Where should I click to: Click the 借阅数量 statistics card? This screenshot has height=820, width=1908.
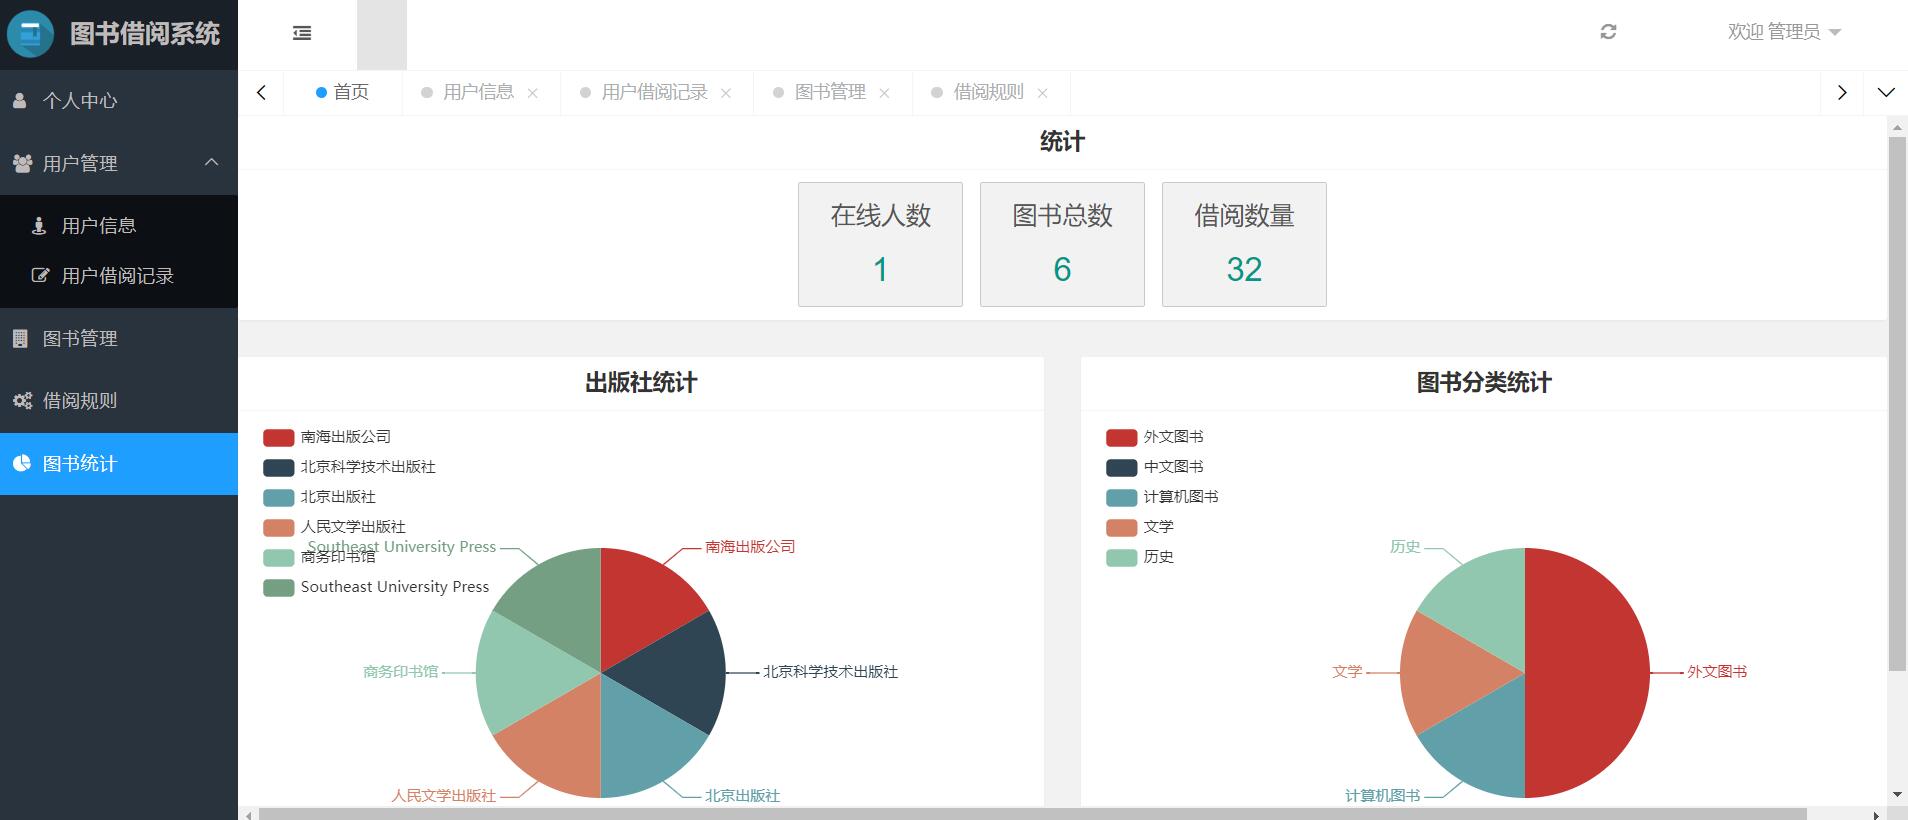[x=1244, y=244]
